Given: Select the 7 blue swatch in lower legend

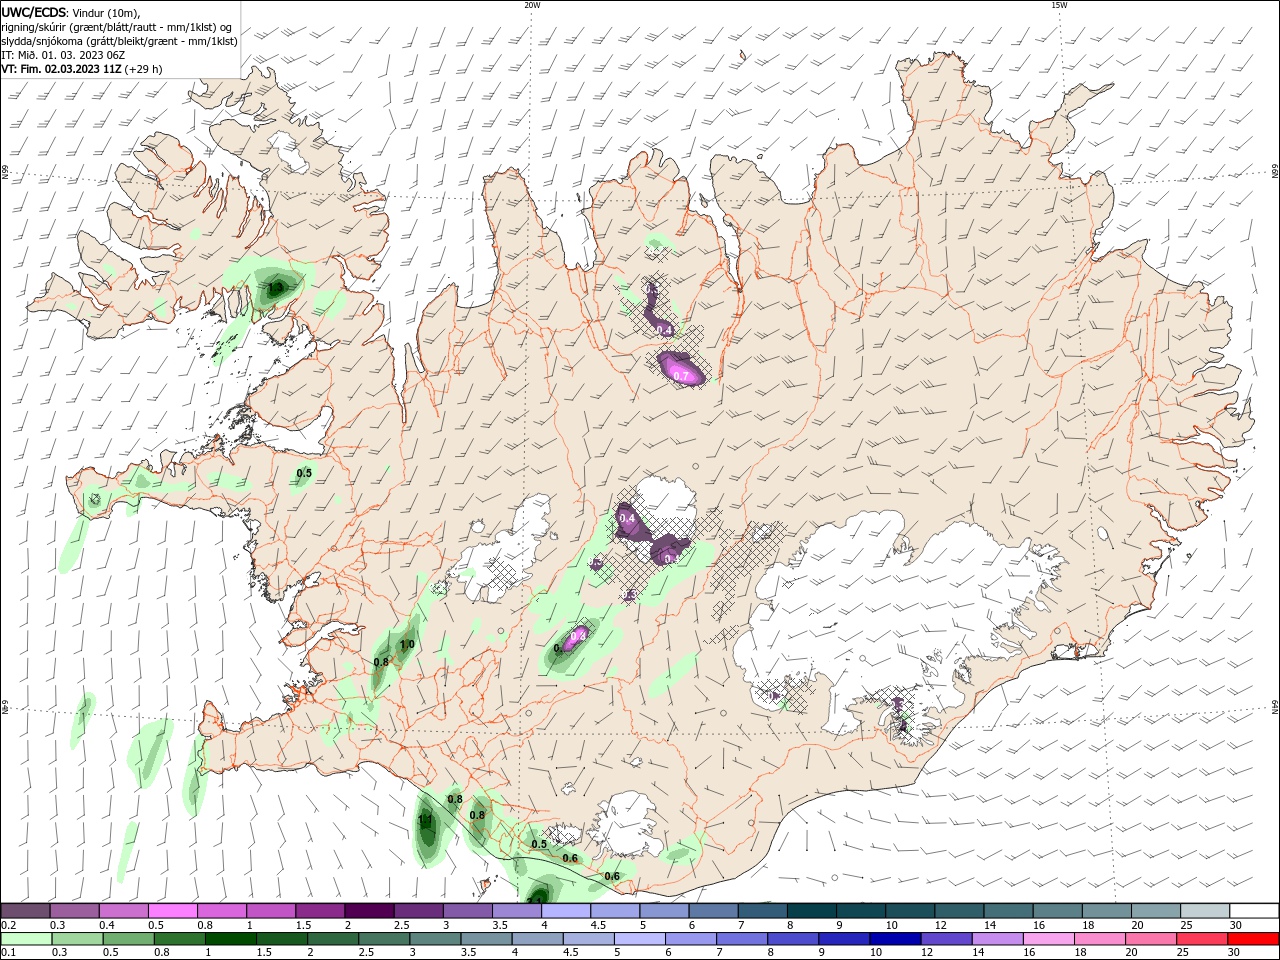Looking at the screenshot, I should pyautogui.click(x=741, y=939).
